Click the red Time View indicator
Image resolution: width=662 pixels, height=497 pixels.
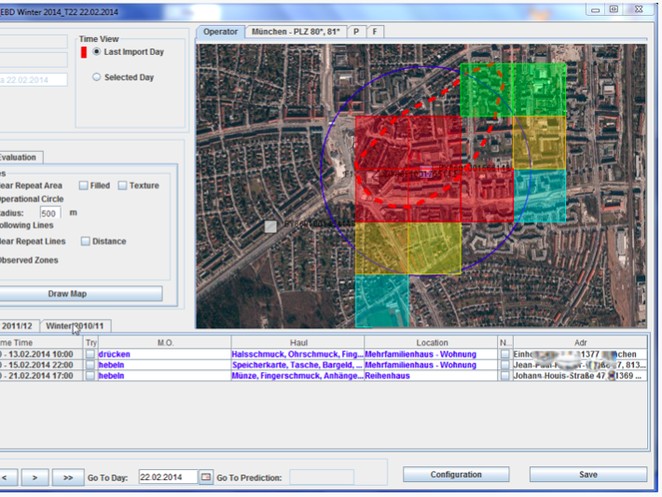(84, 51)
